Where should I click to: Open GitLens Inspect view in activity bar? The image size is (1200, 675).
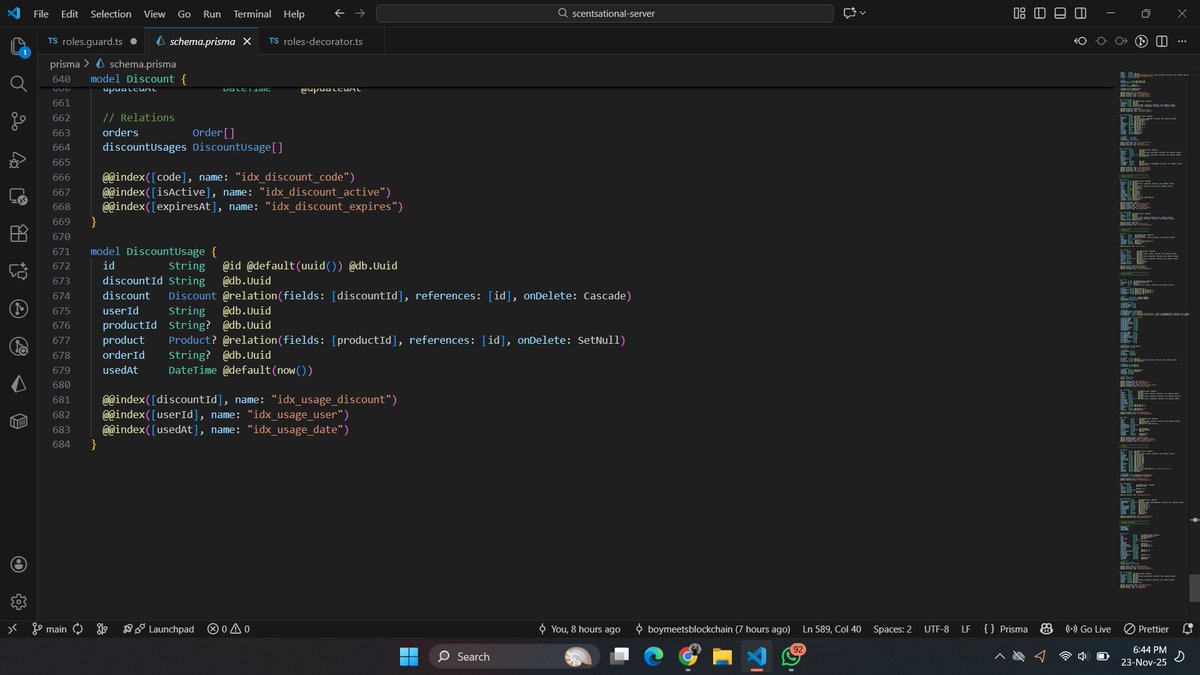click(x=18, y=346)
